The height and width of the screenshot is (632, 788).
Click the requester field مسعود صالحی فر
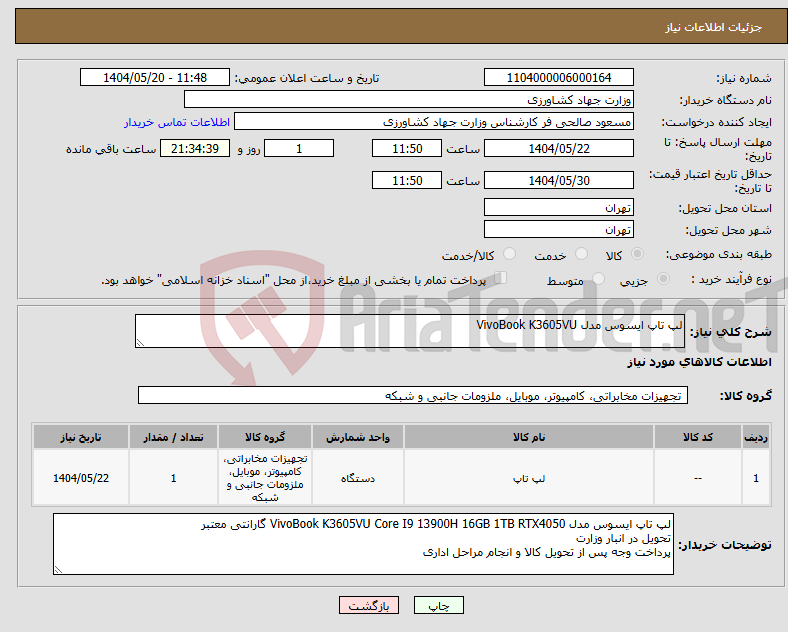[x=434, y=122]
